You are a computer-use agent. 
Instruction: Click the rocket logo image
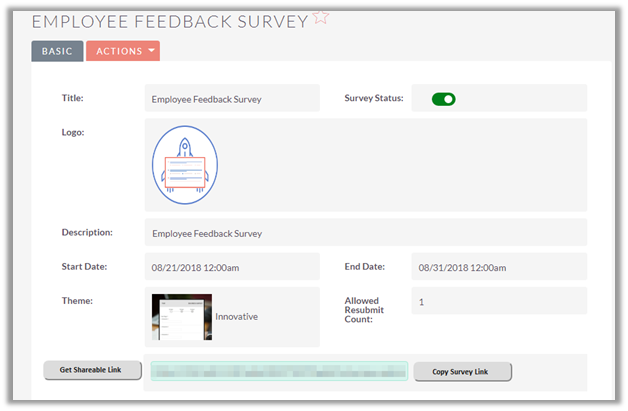point(185,166)
